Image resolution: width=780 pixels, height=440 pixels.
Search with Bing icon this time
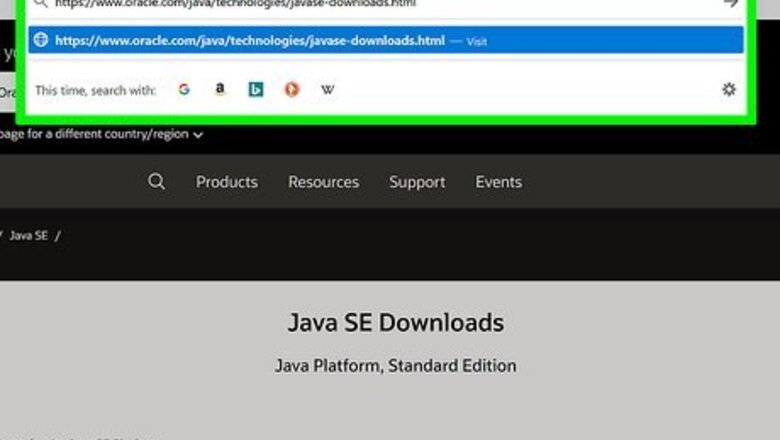coord(256,89)
